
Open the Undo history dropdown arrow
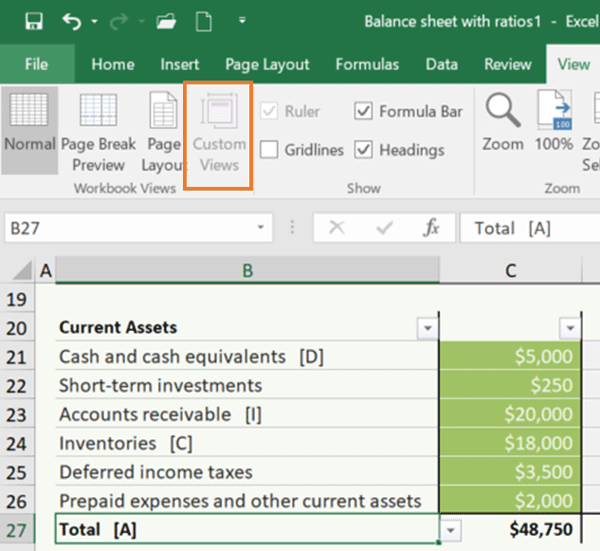pyautogui.click(x=95, y=21)
